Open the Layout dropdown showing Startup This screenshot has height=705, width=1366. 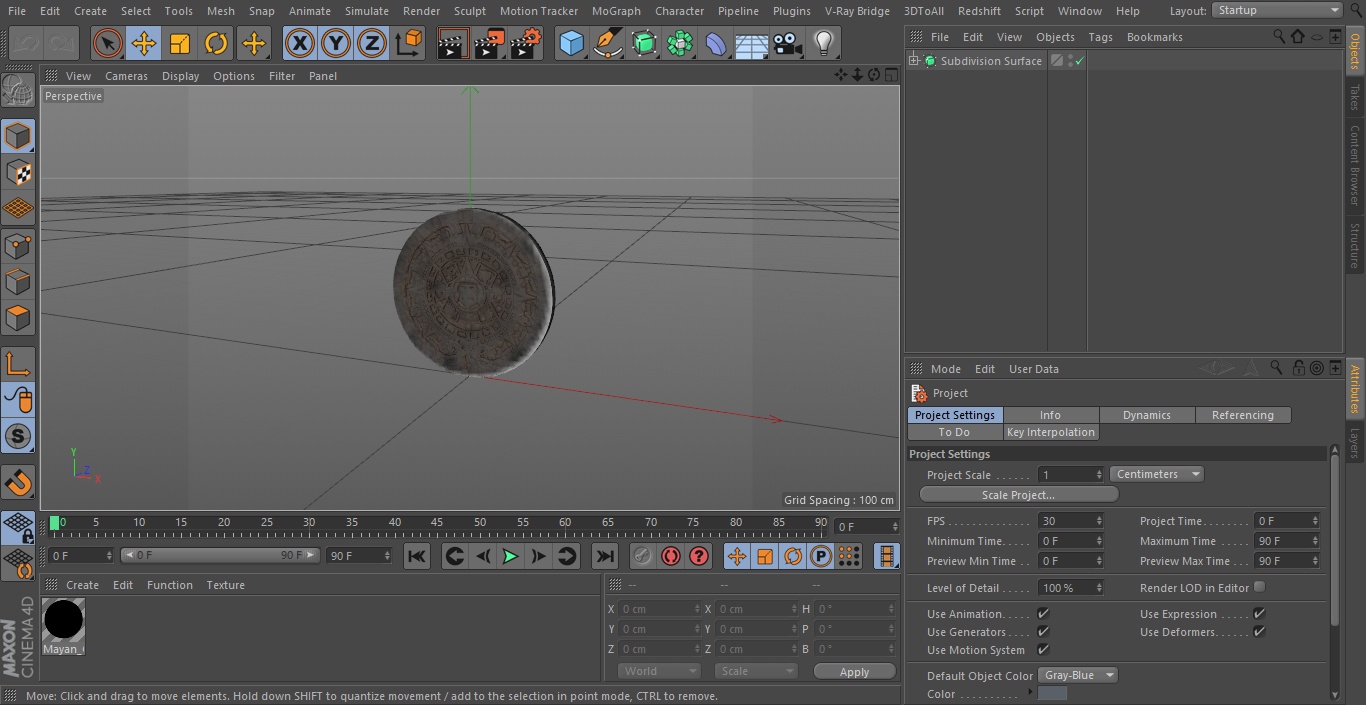coord(1278,10)
